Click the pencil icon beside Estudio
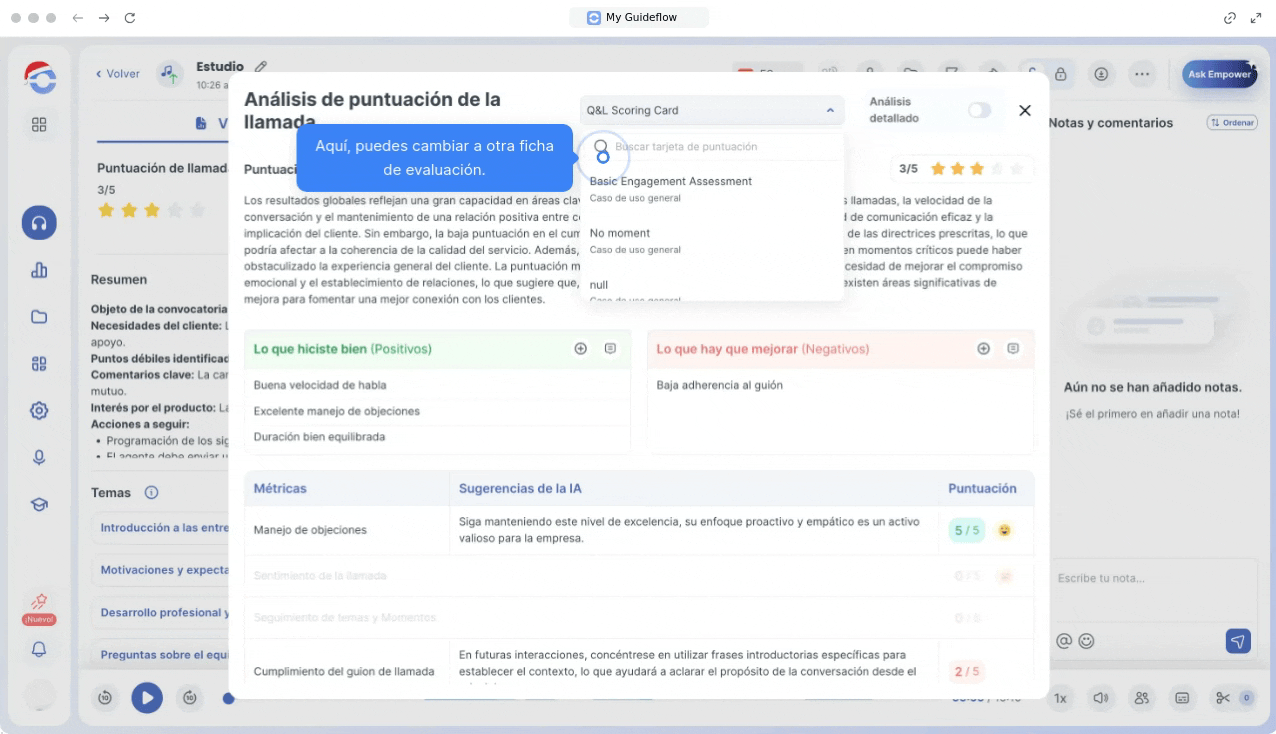The width and height of the screenshot is (1276, 734). tap(261, 67)
